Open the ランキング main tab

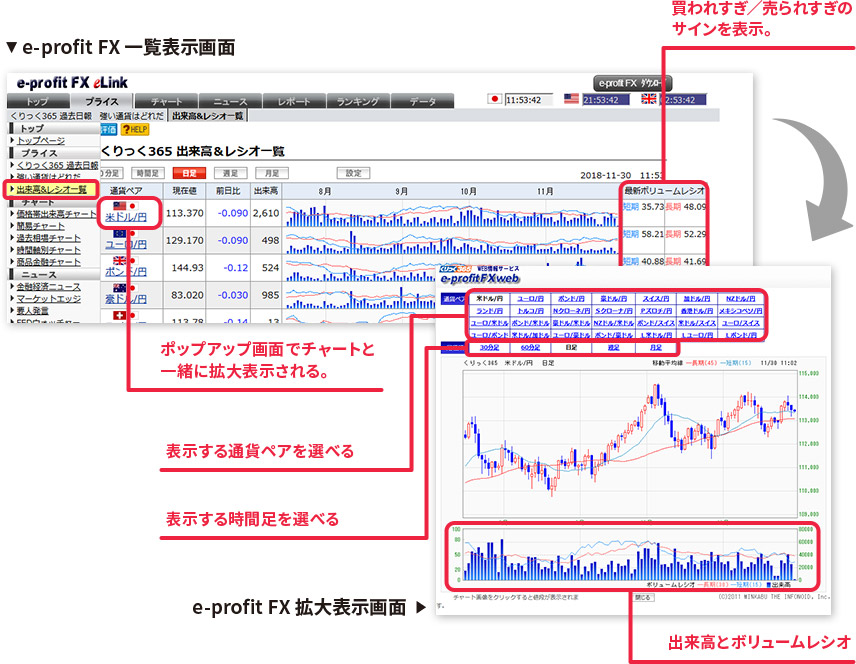[358, 101]
